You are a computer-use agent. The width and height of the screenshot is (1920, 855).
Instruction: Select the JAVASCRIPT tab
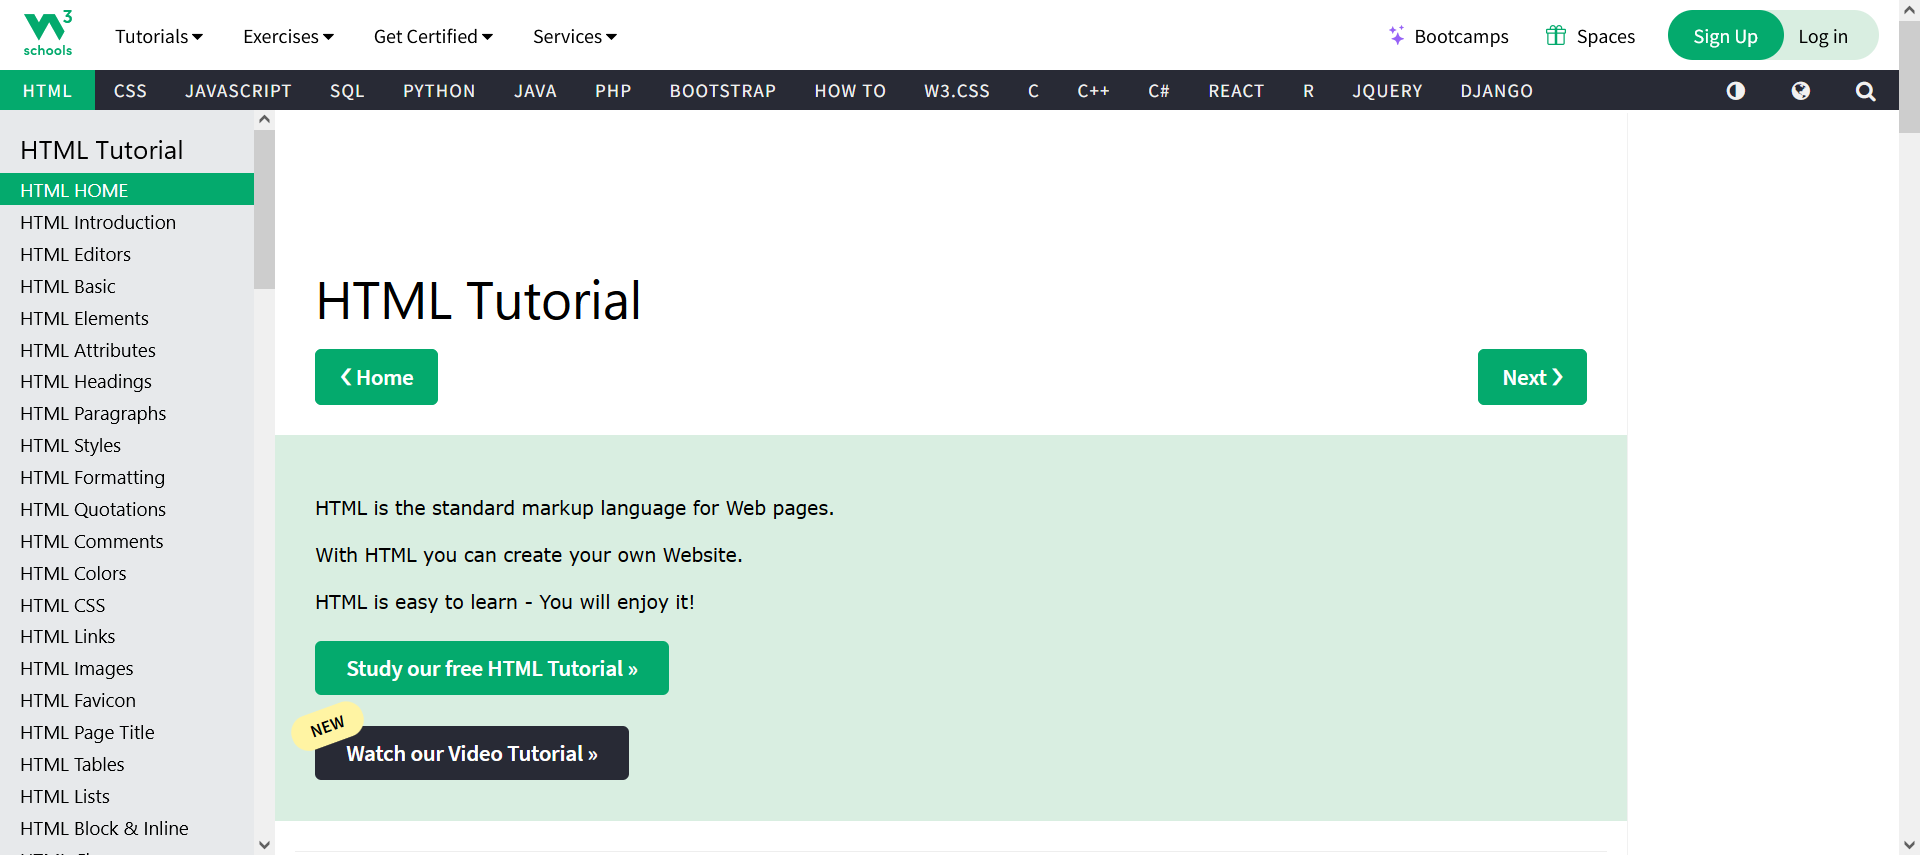pos(238,90)
